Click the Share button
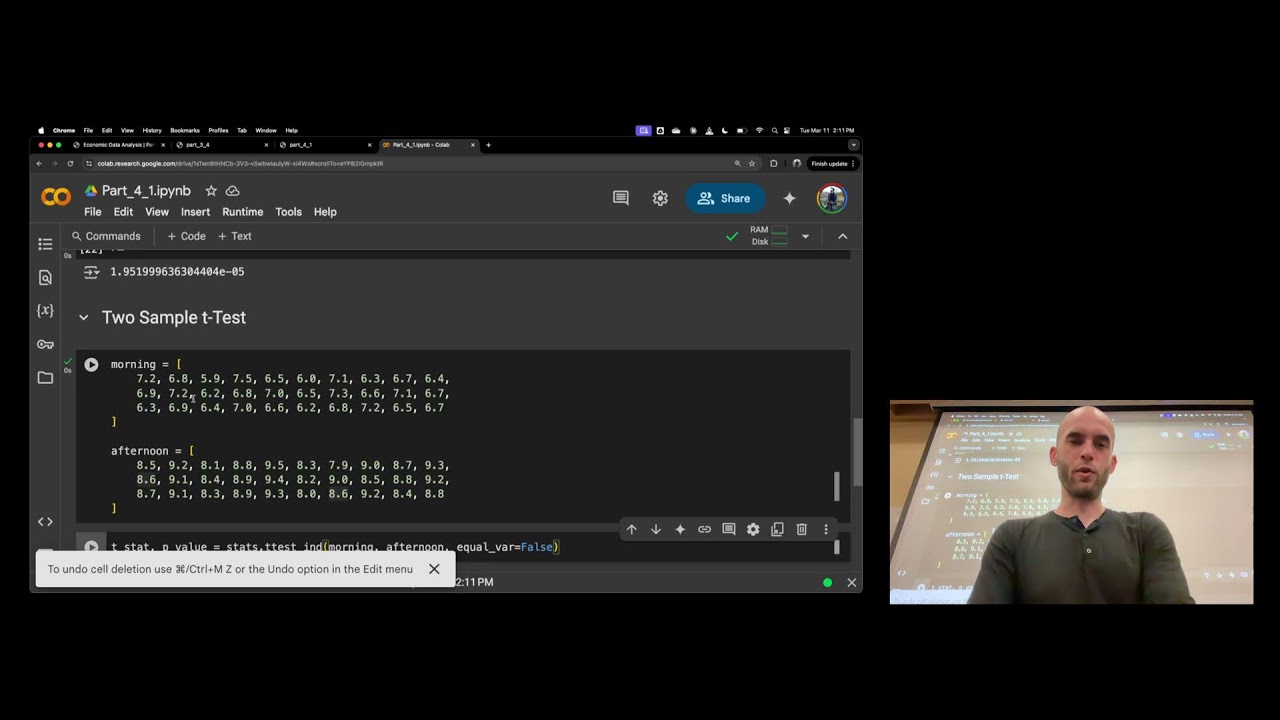Image resolution: width=1280 pixels, height=720 pixels. pyautogui.click(x=725, y=198)
